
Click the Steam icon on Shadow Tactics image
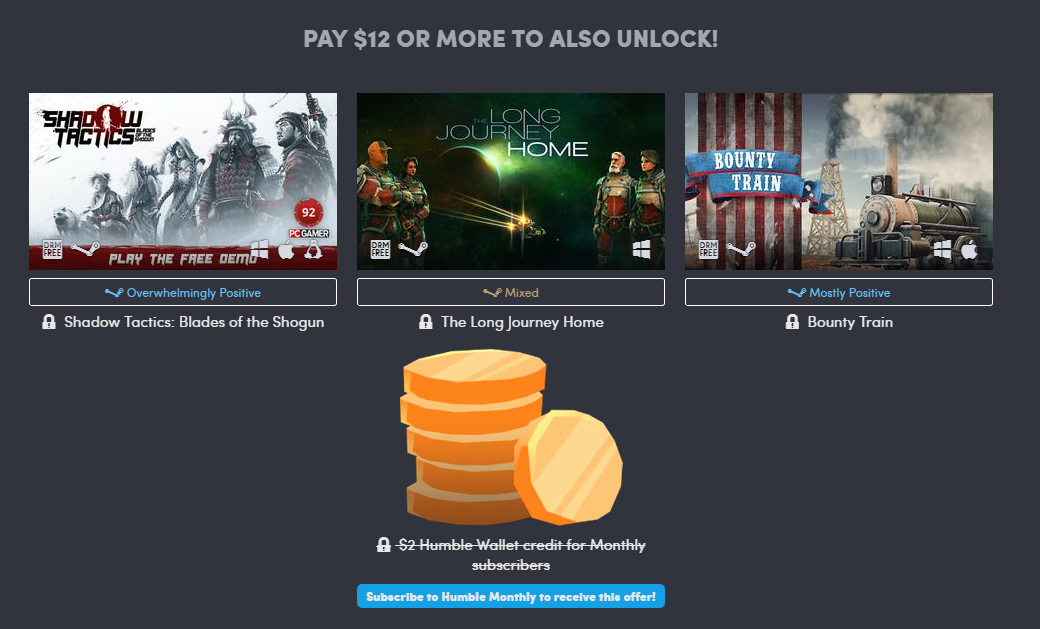point(85,249)
